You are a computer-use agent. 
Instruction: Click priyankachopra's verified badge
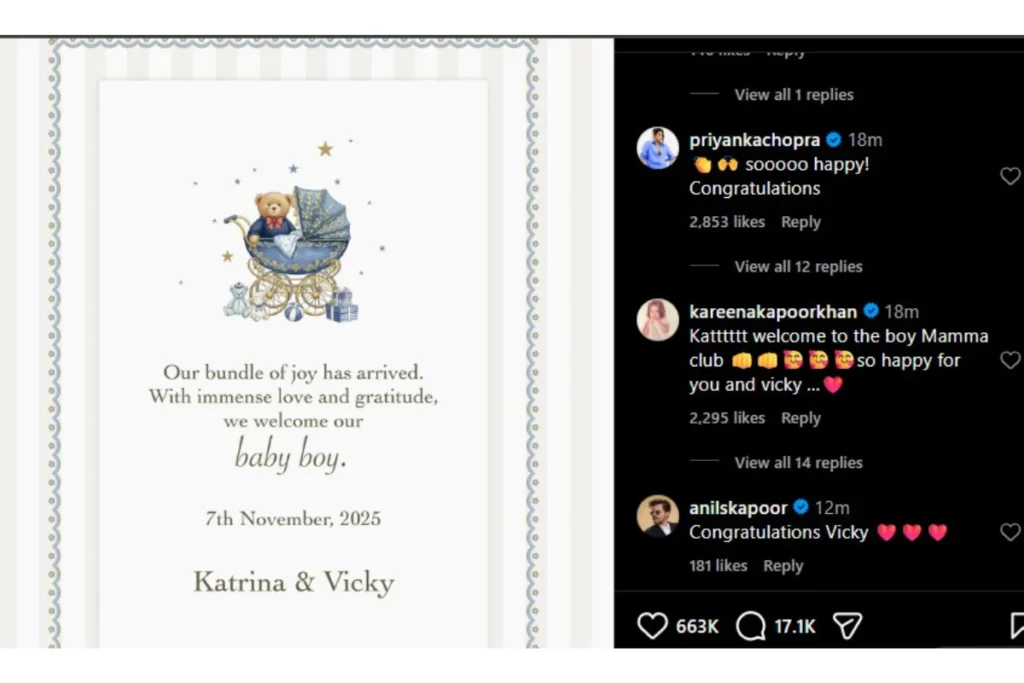click(833, 140)
